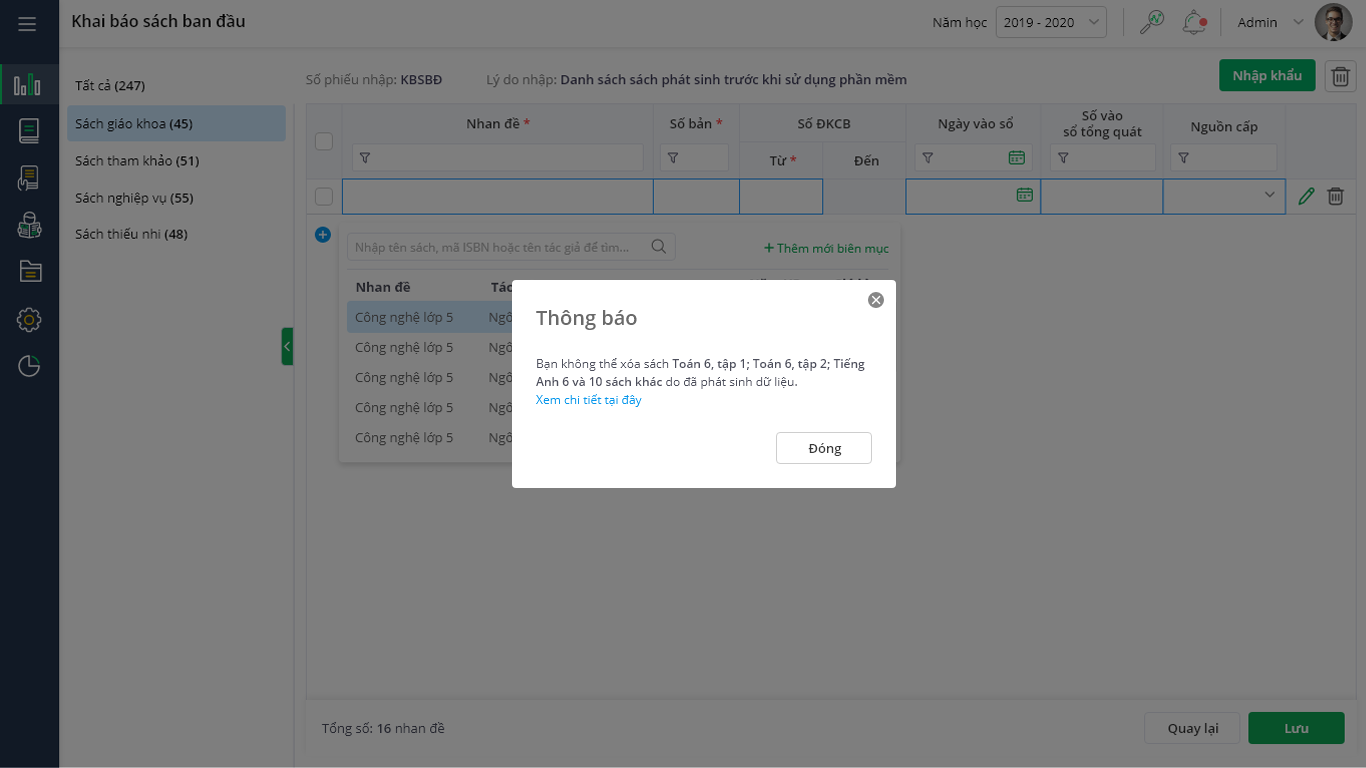
Task: Open the Admin account dropdown
Action: coord(1269,22)
